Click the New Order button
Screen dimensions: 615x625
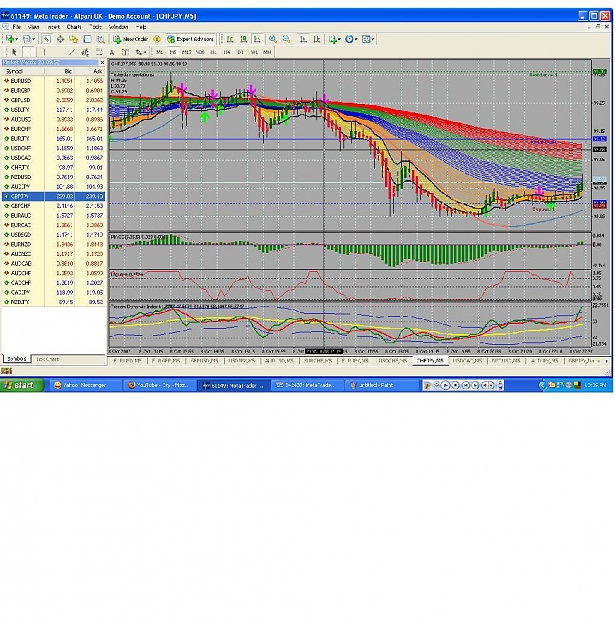coord(131,39)
